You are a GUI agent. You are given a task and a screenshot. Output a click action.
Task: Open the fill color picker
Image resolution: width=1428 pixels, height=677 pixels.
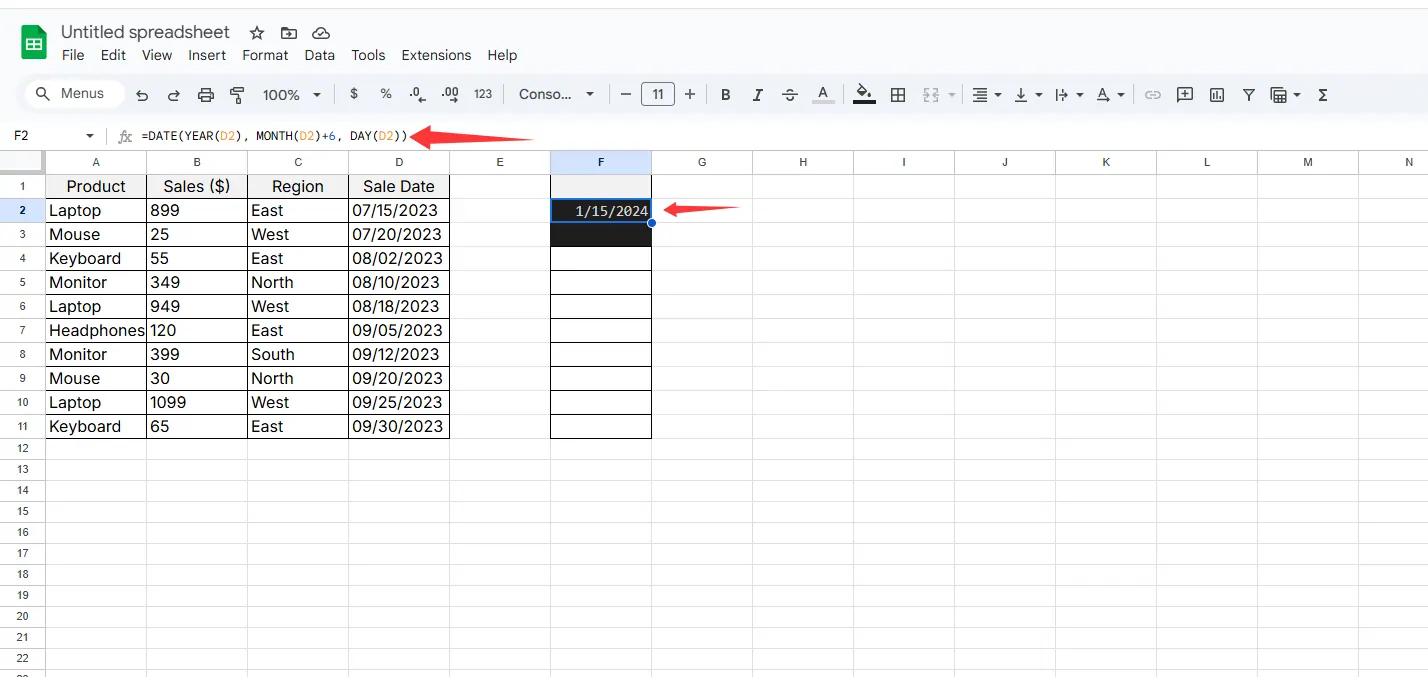click(865, 95)
